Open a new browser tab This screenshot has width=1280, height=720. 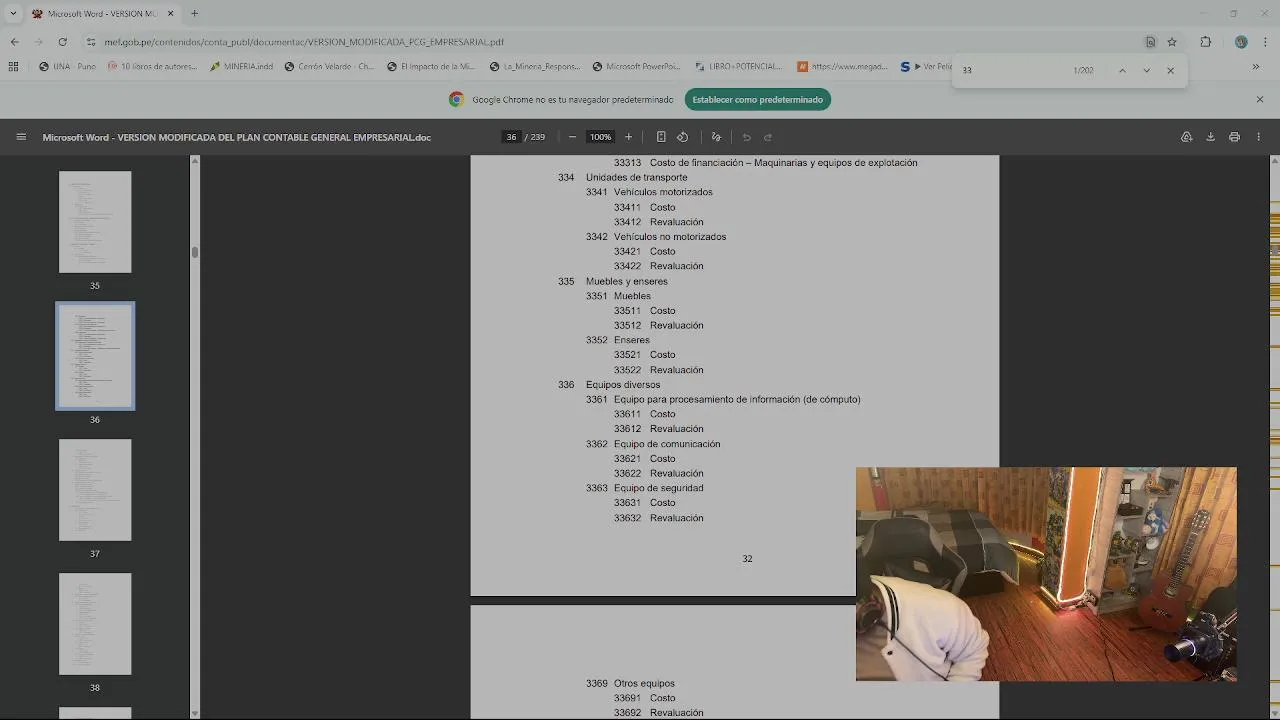click(194, 13)
